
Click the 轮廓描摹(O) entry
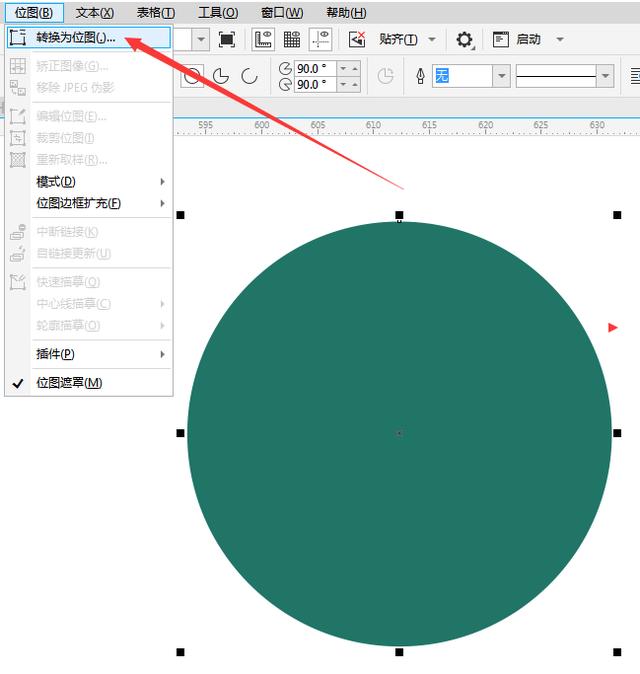89,325
